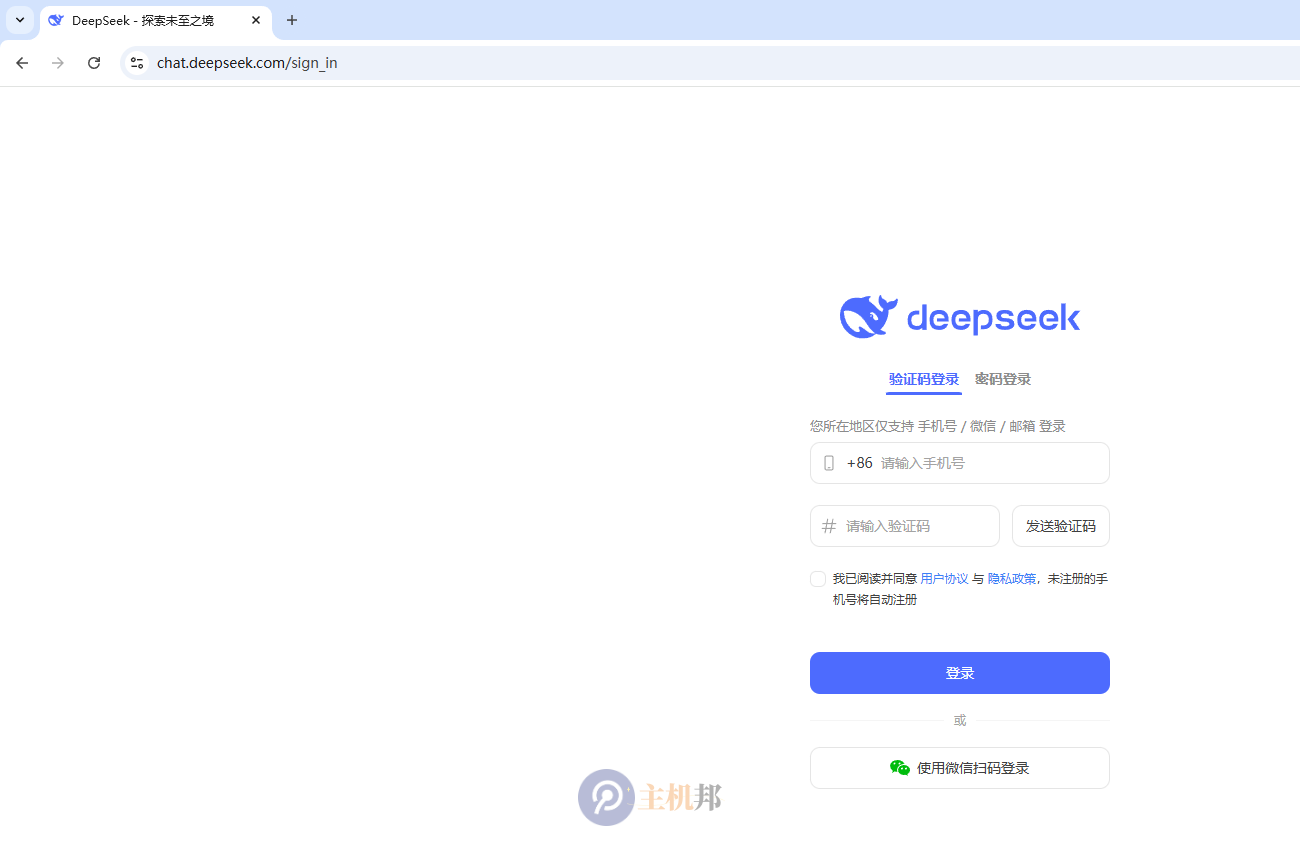Check the agreement checkbox

point(818,579)
